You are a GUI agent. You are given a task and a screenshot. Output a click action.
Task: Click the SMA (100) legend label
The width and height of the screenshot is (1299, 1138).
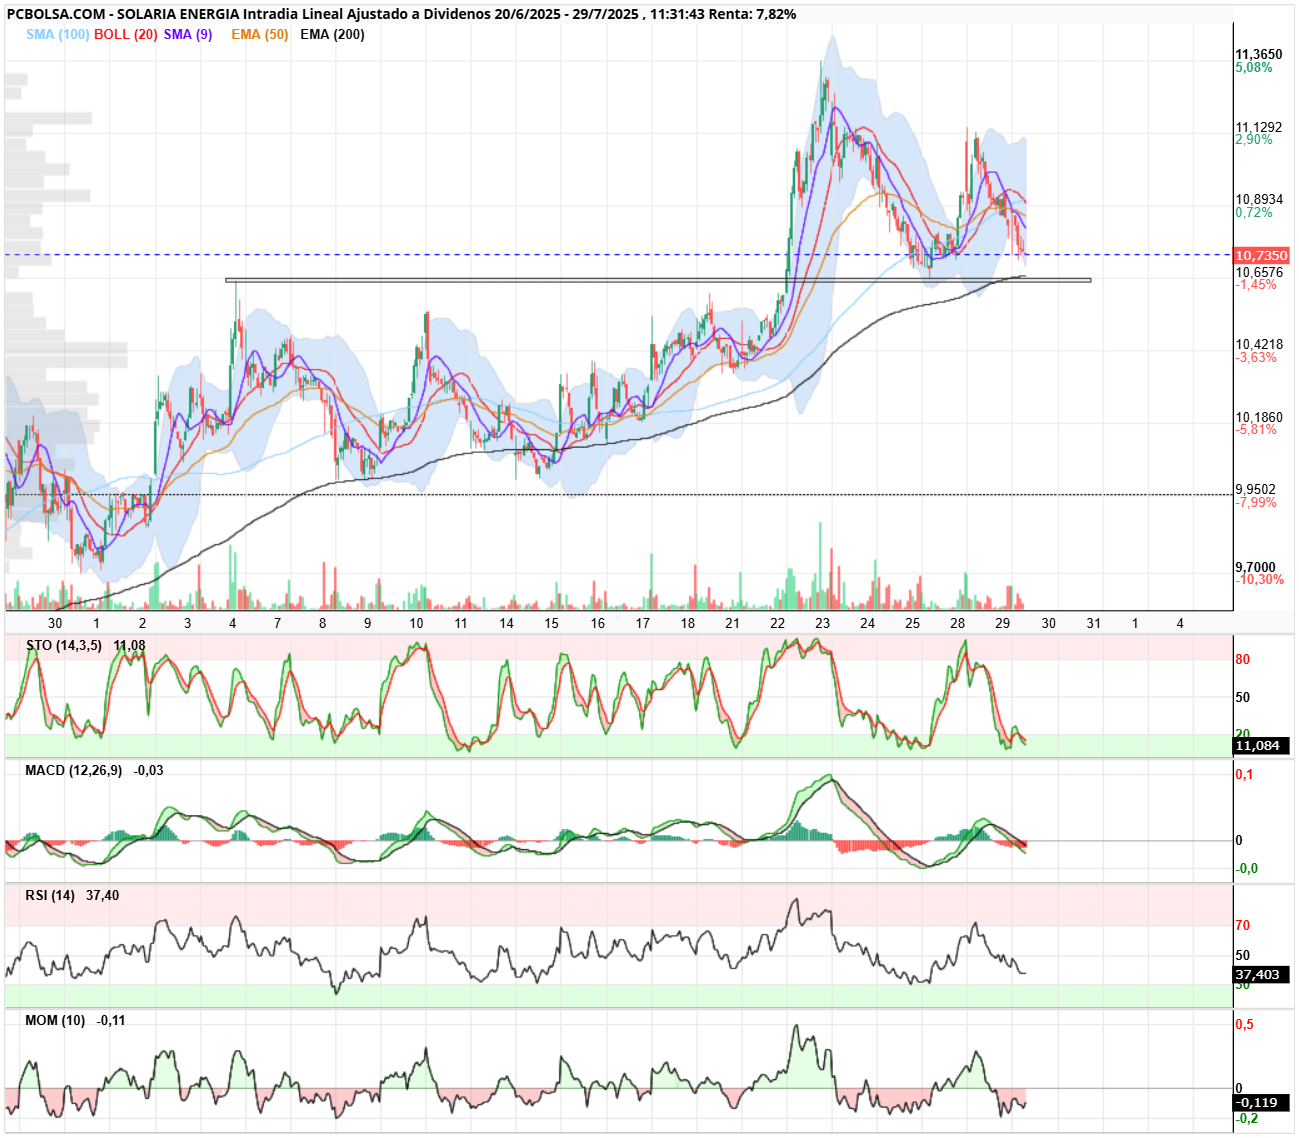click(x=58, y=34)
